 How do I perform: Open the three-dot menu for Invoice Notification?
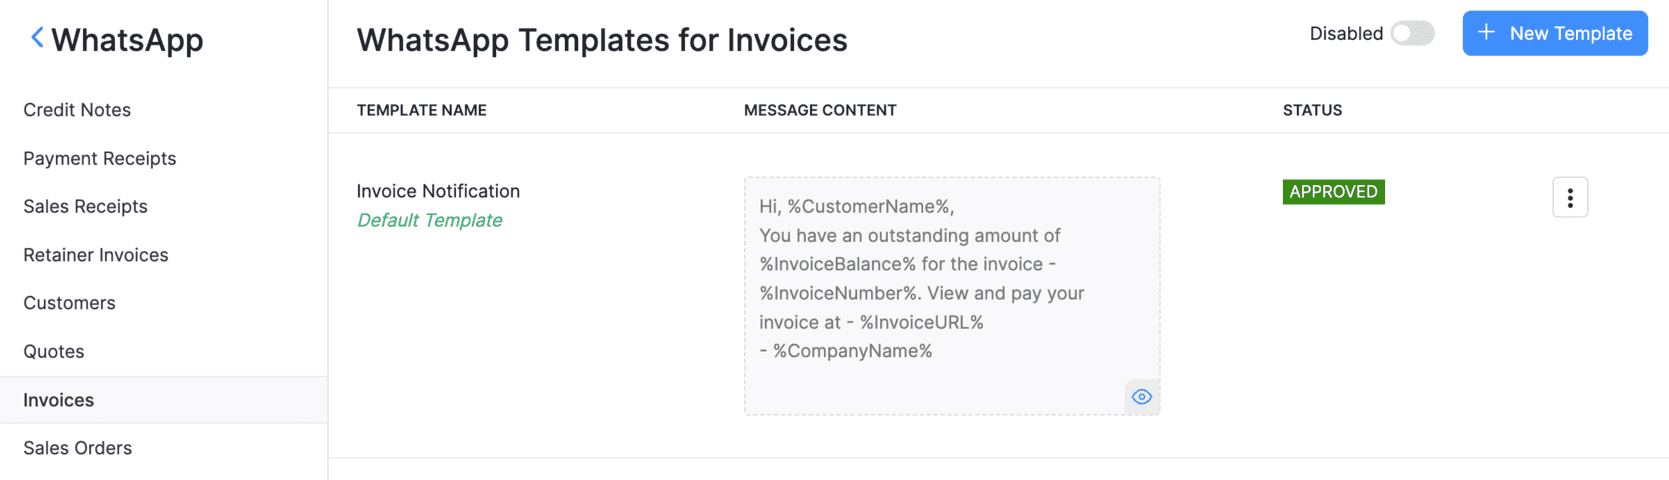1569,198
